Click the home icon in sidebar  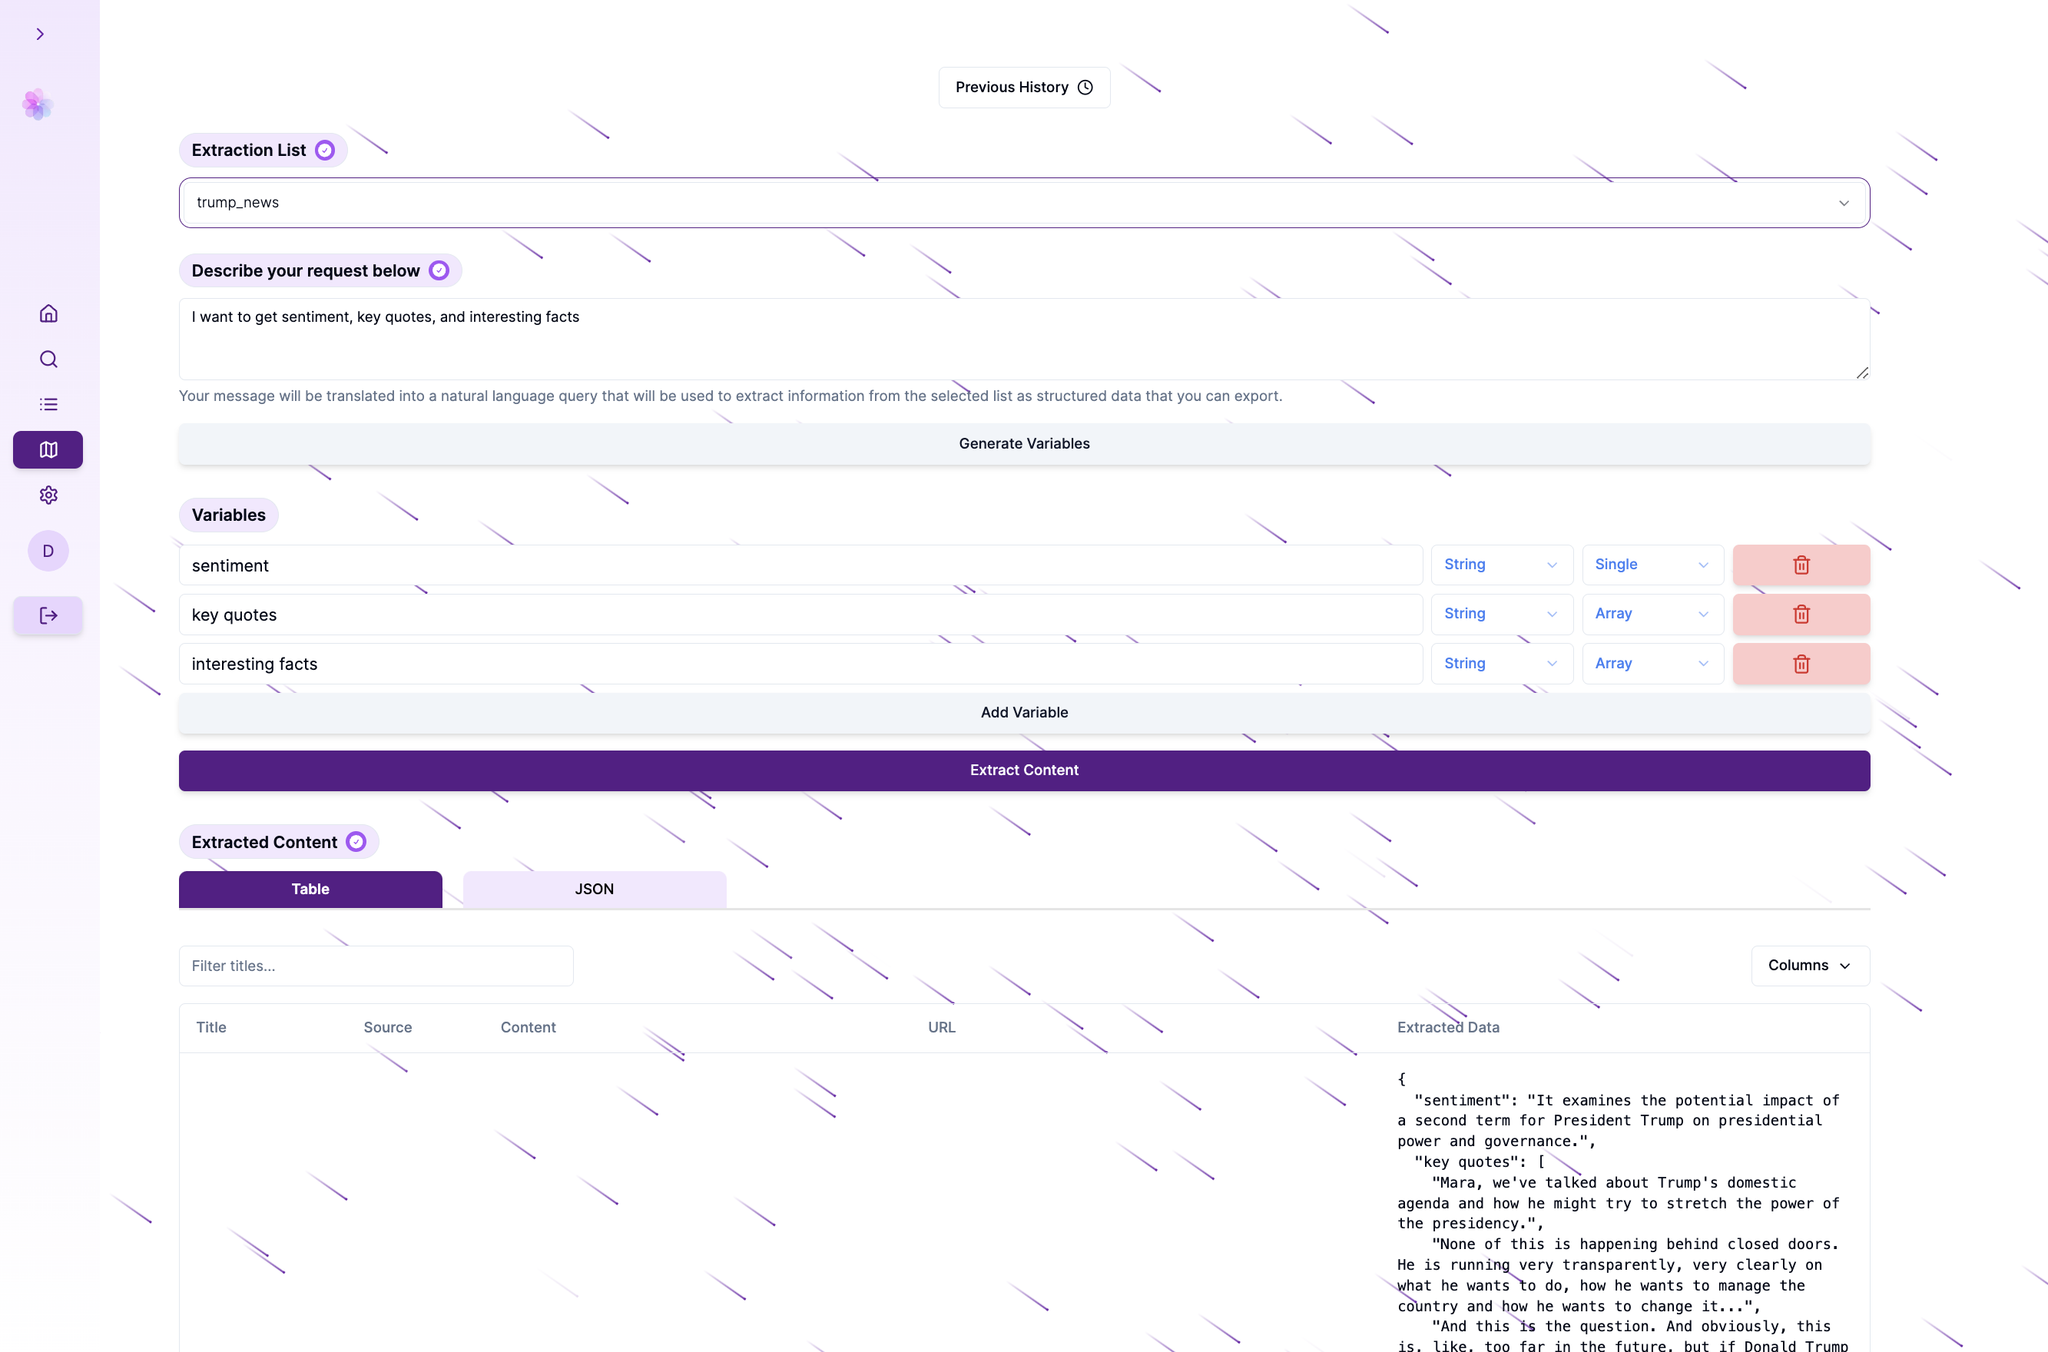pos(48,314)
